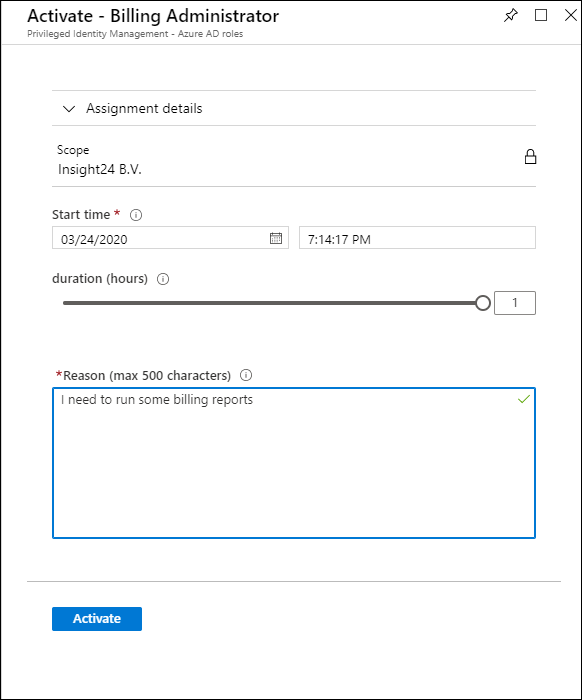Maximize the blade with the square icon
Image resolution: width=582 pixels, height=700 pixels.
pyautogui.click(x=541, y=15)
